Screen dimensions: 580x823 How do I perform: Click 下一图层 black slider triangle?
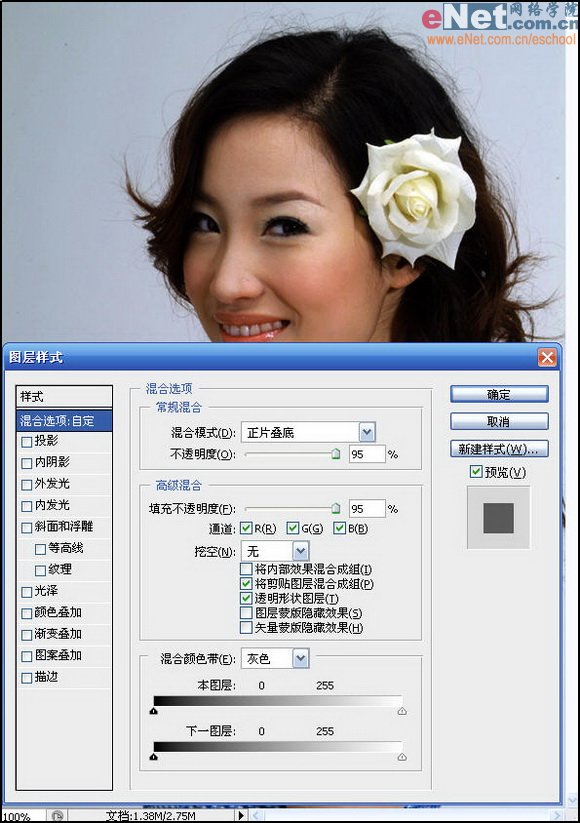click(x=154, y=757)
